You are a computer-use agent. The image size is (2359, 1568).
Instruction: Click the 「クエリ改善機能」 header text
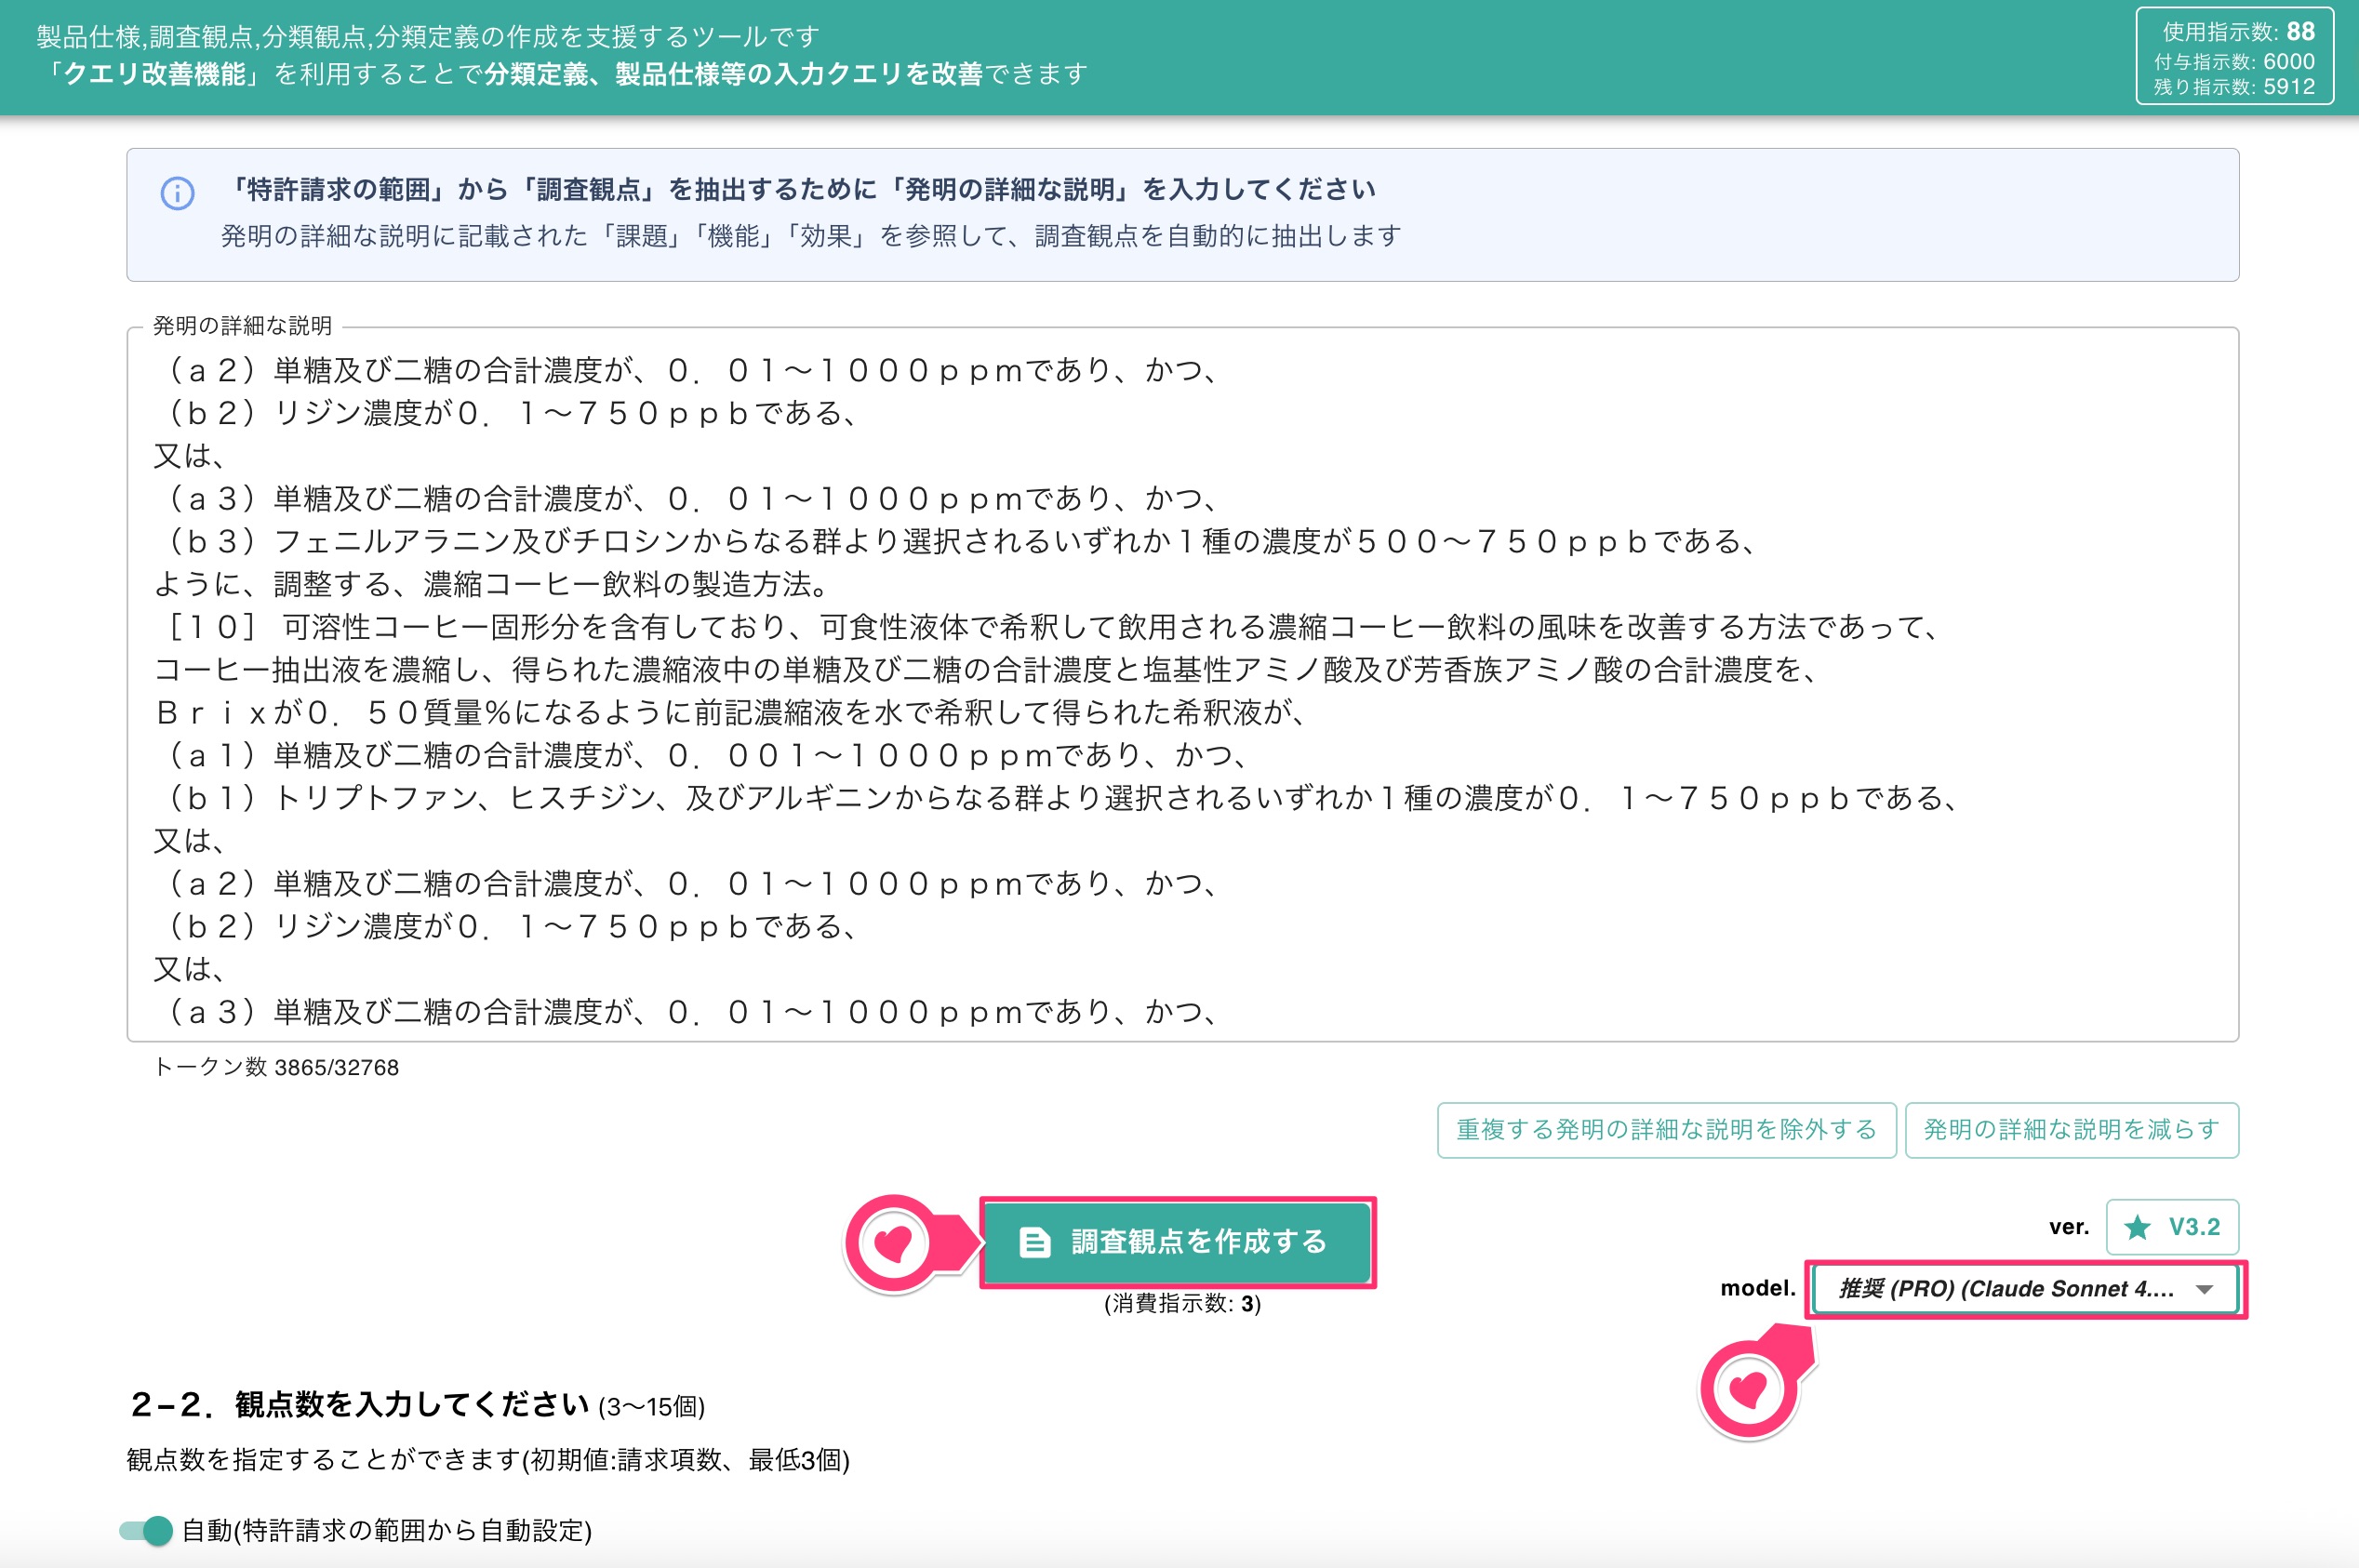154,74
